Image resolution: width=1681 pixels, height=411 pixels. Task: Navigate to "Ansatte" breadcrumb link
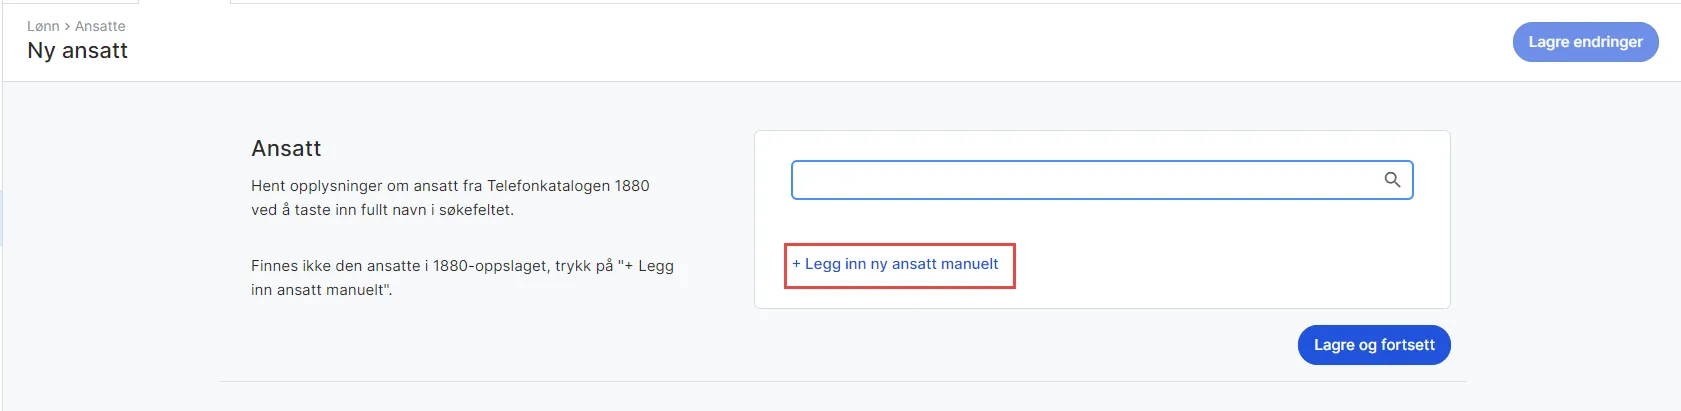coord(100,26)
